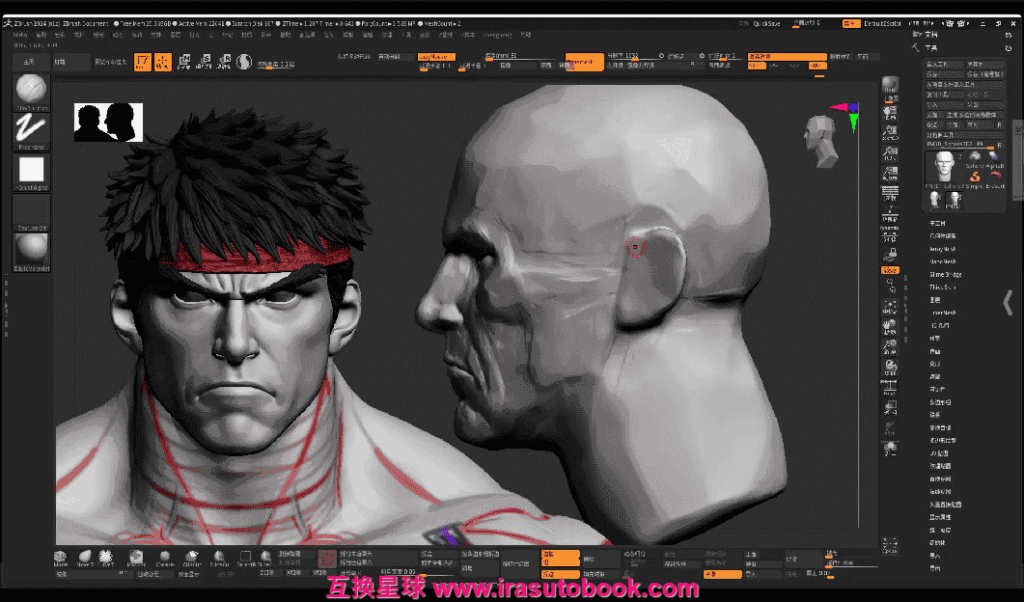Adjust the slider beside the two-tone sphere icon
1024x602 pixels.
276,65
